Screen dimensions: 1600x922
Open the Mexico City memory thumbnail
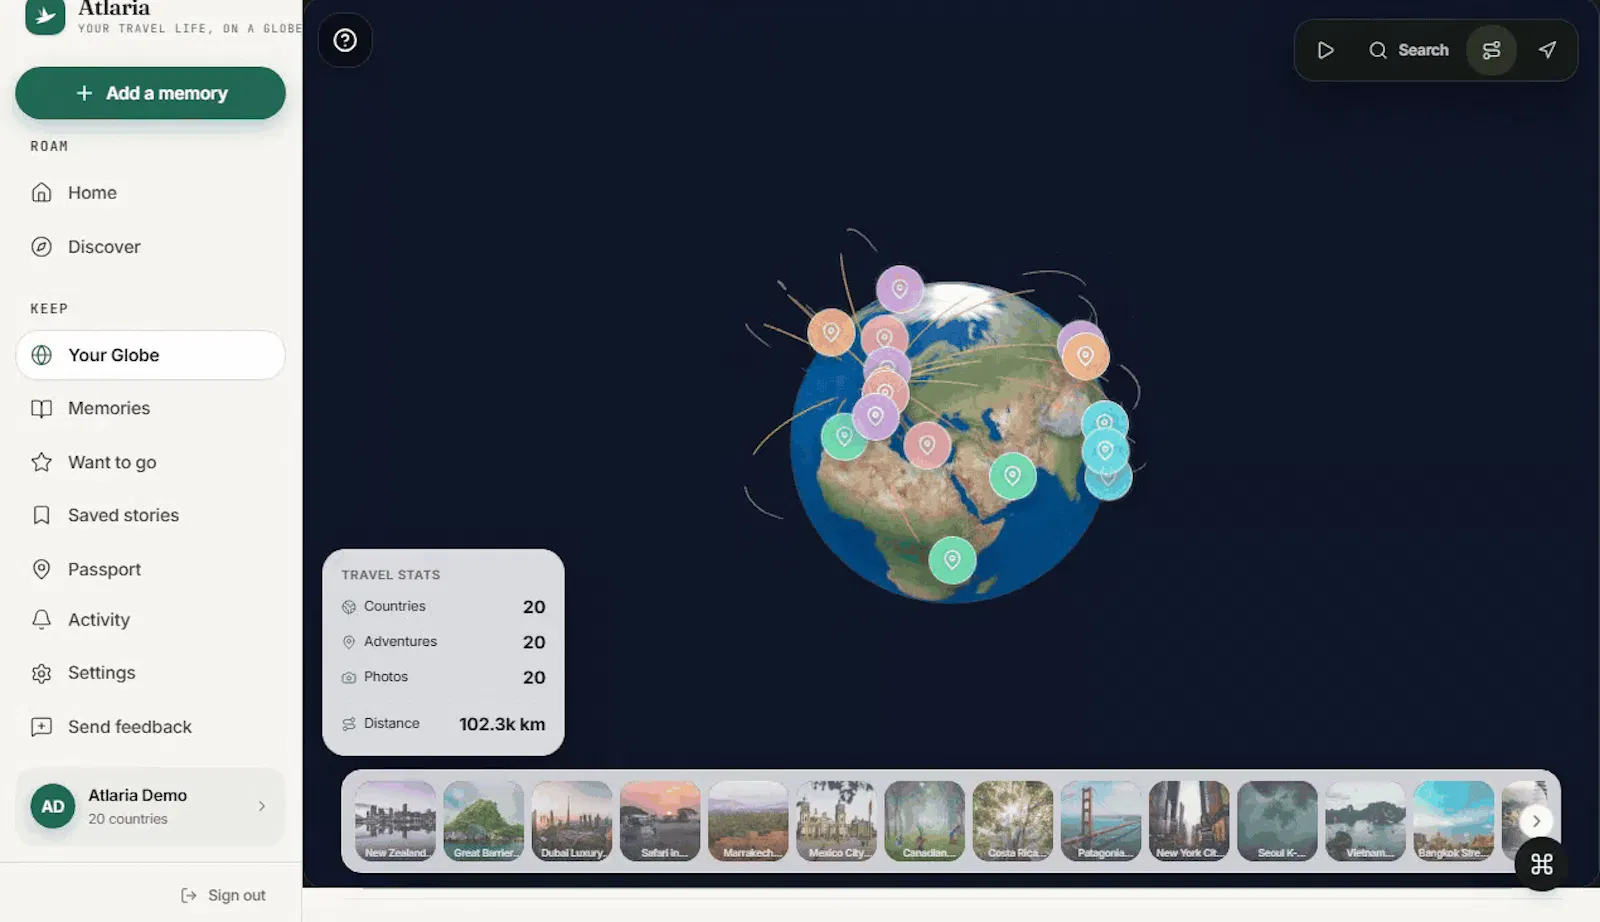tap(836, 821)
